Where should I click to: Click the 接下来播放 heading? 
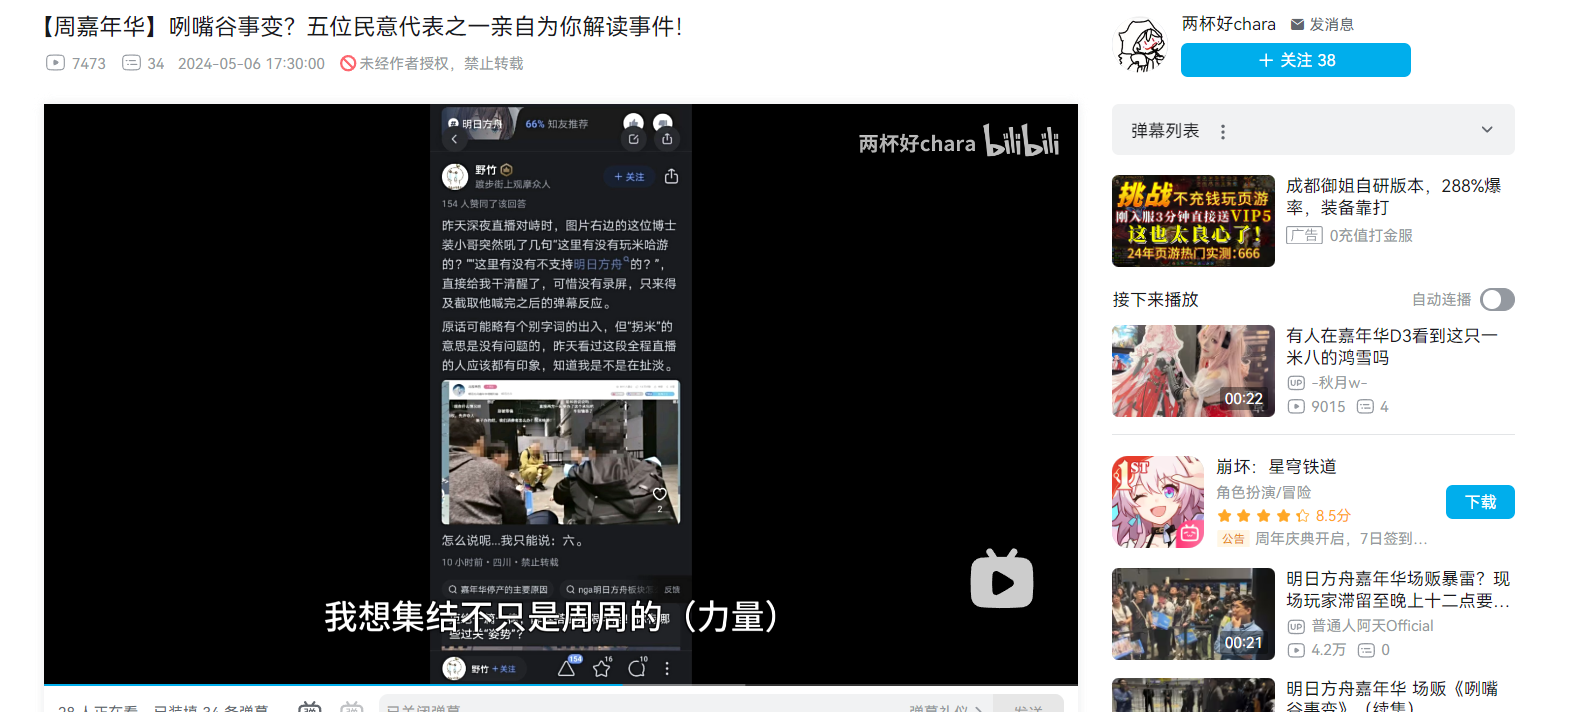coord(1155,299)
